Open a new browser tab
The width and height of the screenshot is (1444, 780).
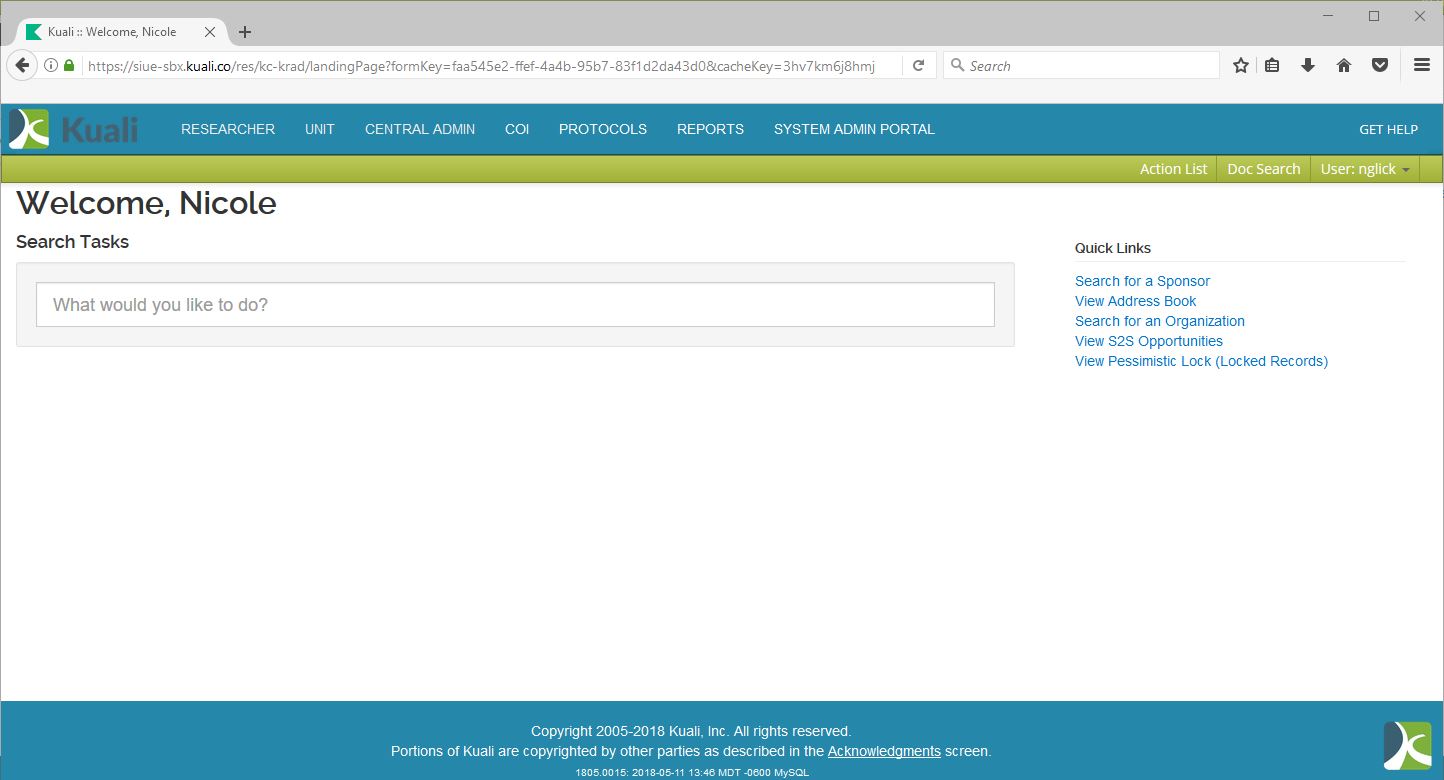(x=245, y=32)
